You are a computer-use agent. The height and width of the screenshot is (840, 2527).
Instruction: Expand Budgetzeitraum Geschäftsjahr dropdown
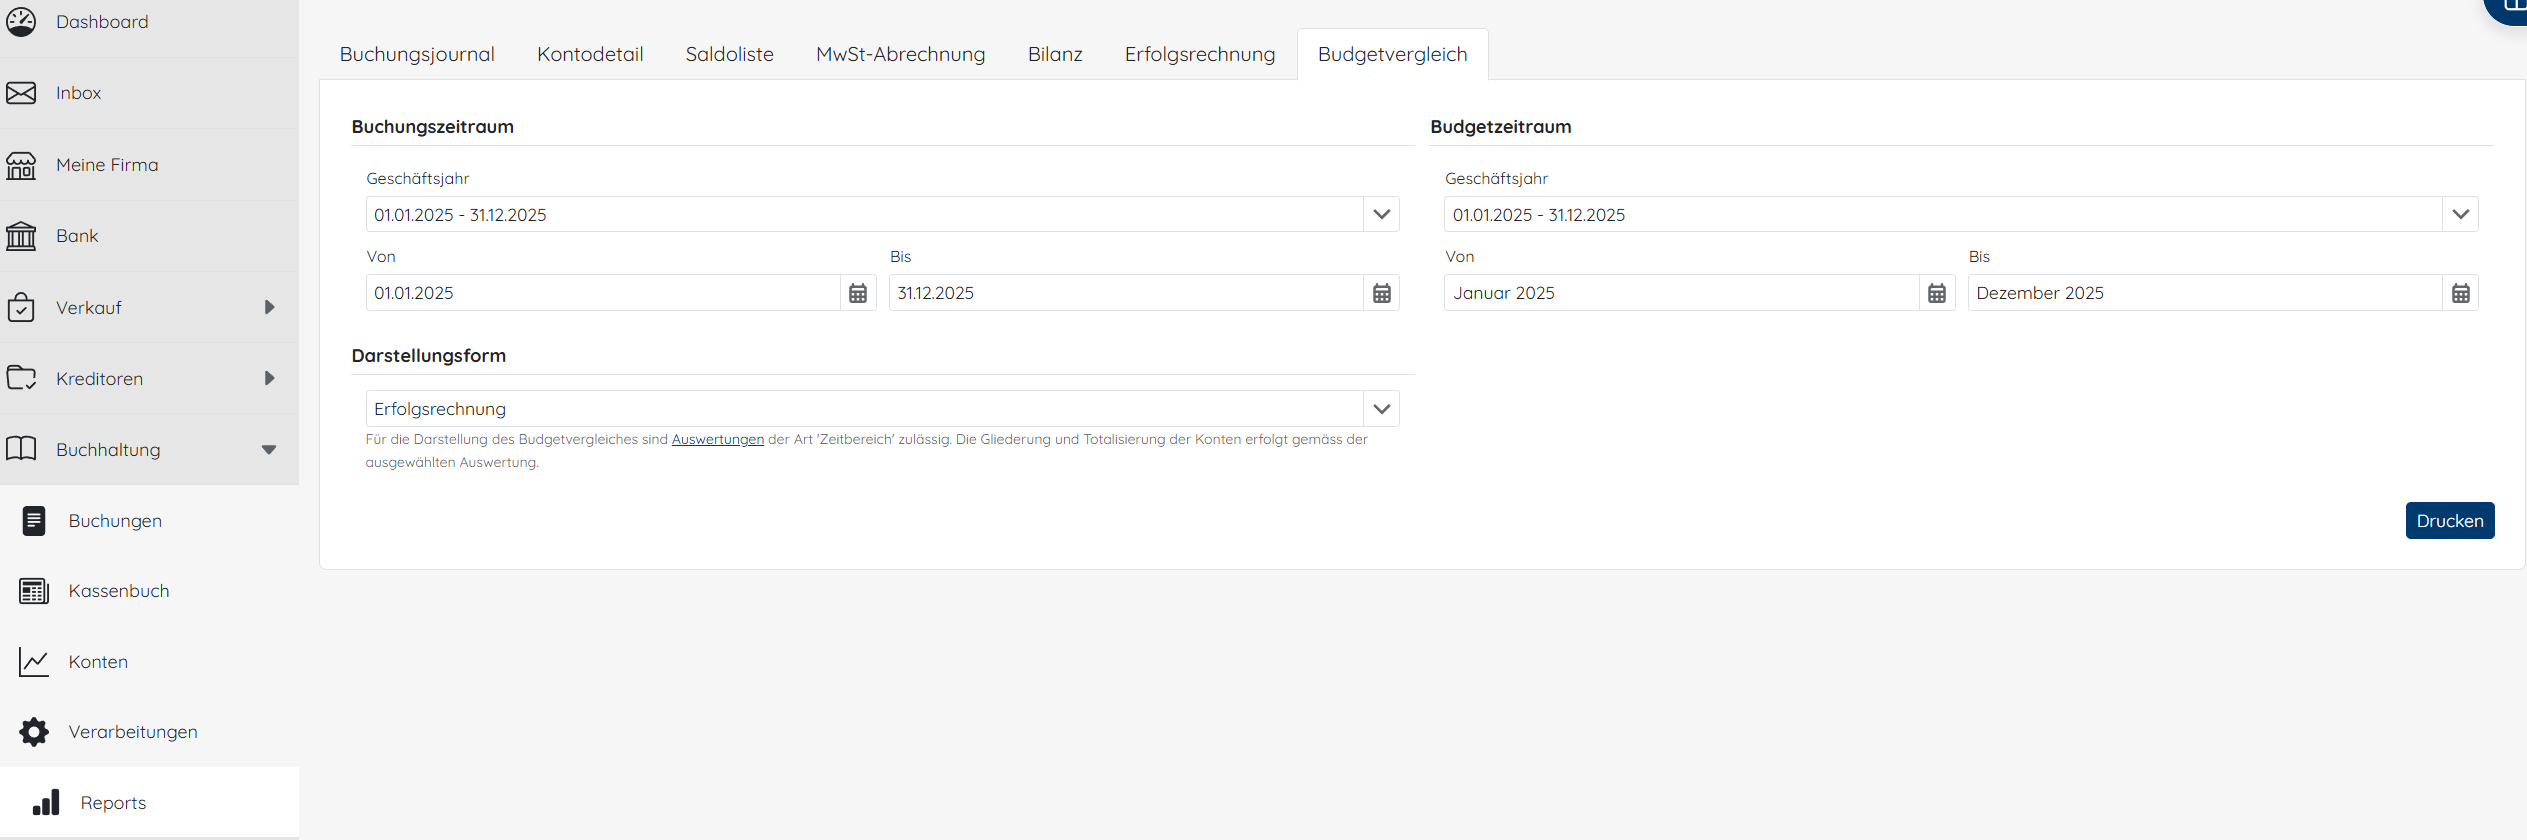[x=2460, y=215]
